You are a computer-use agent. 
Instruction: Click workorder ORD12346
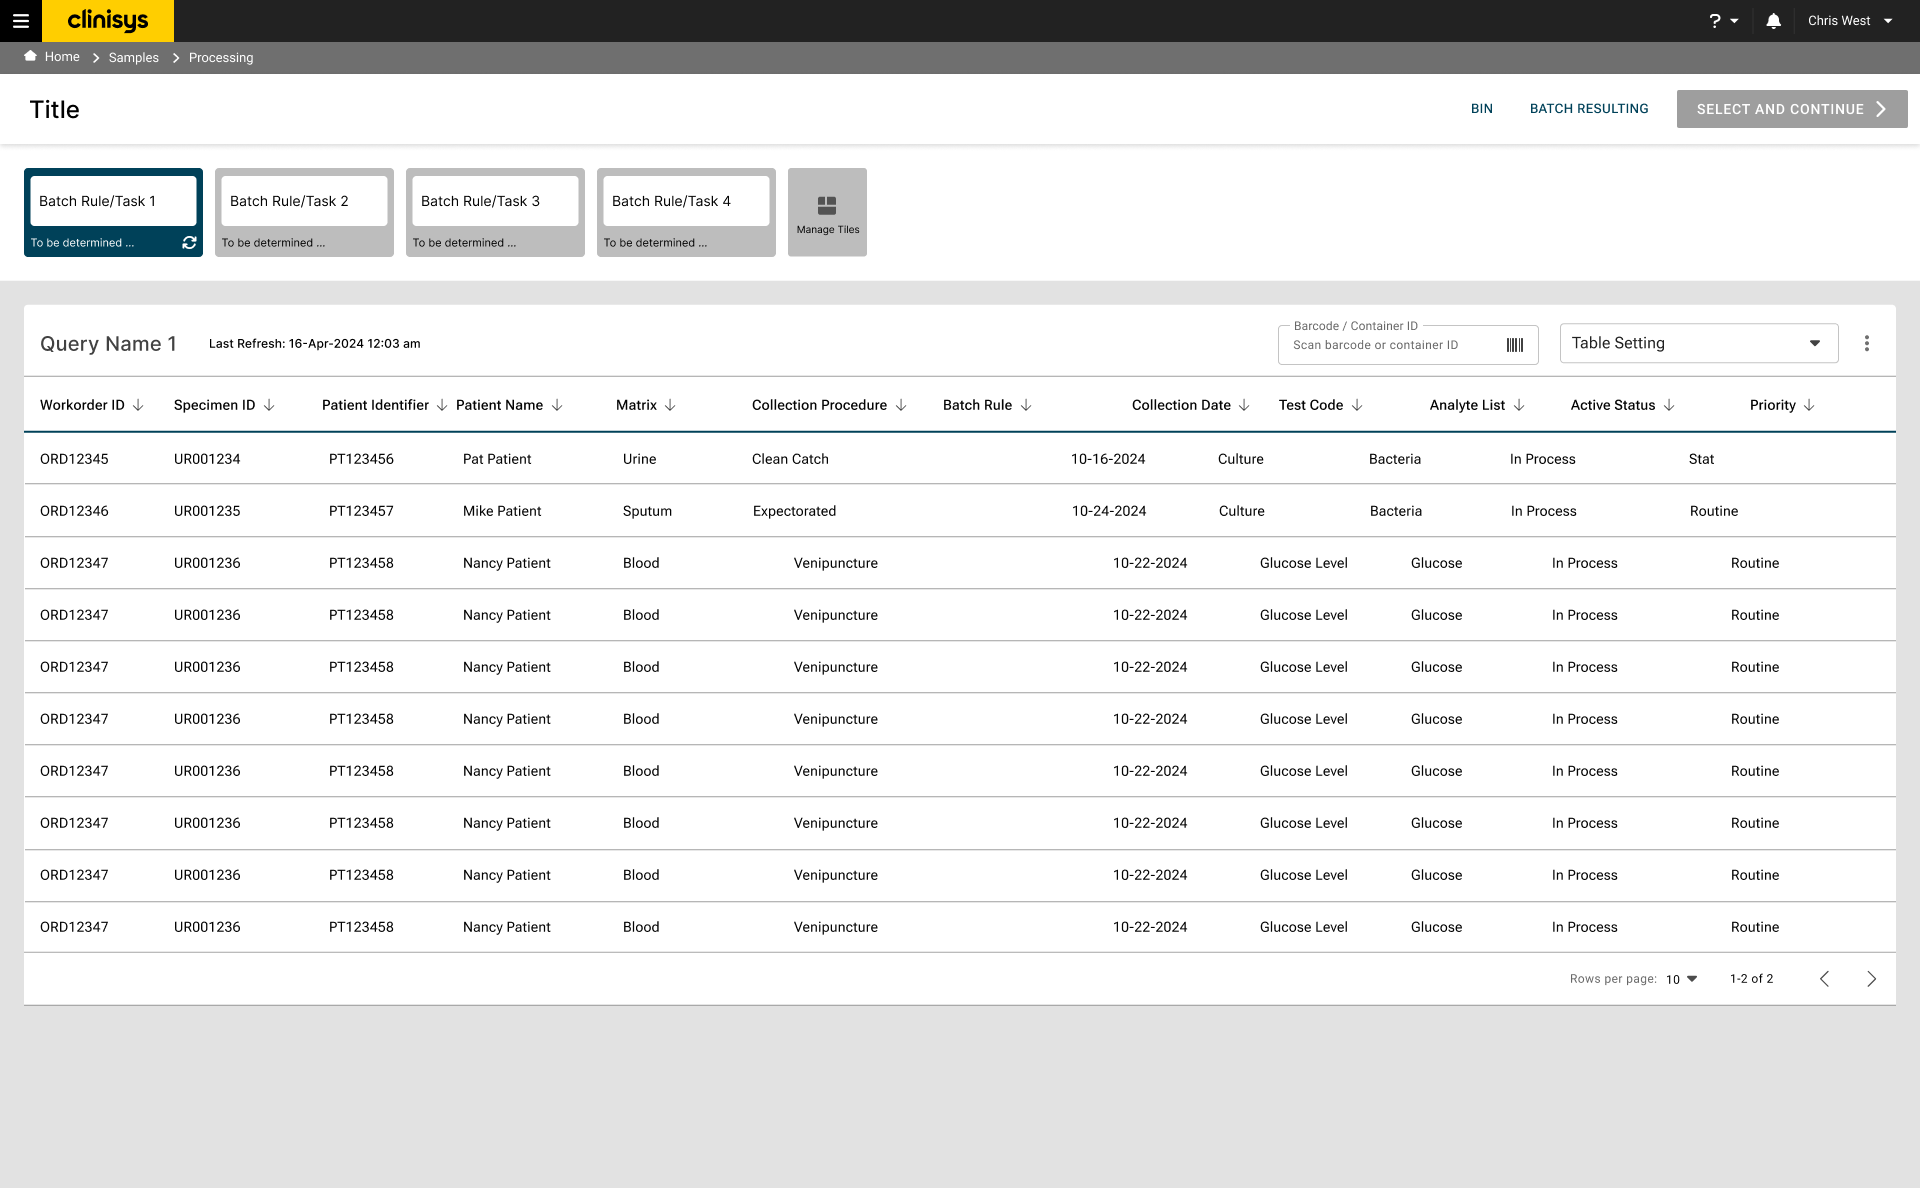point(74,511)
